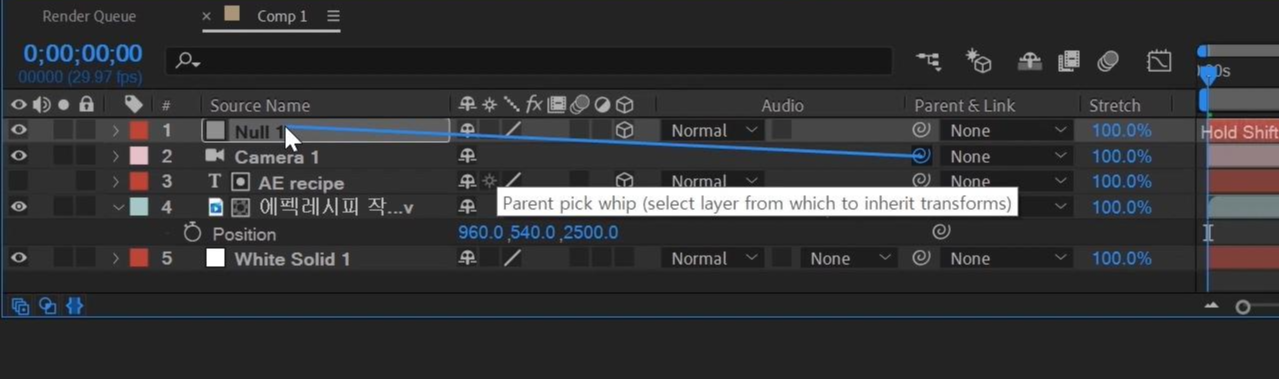Toggle 3D Layer cube switch for AE recipe
The width and height of the screenshot is (1279, 379).
(624, 181)
